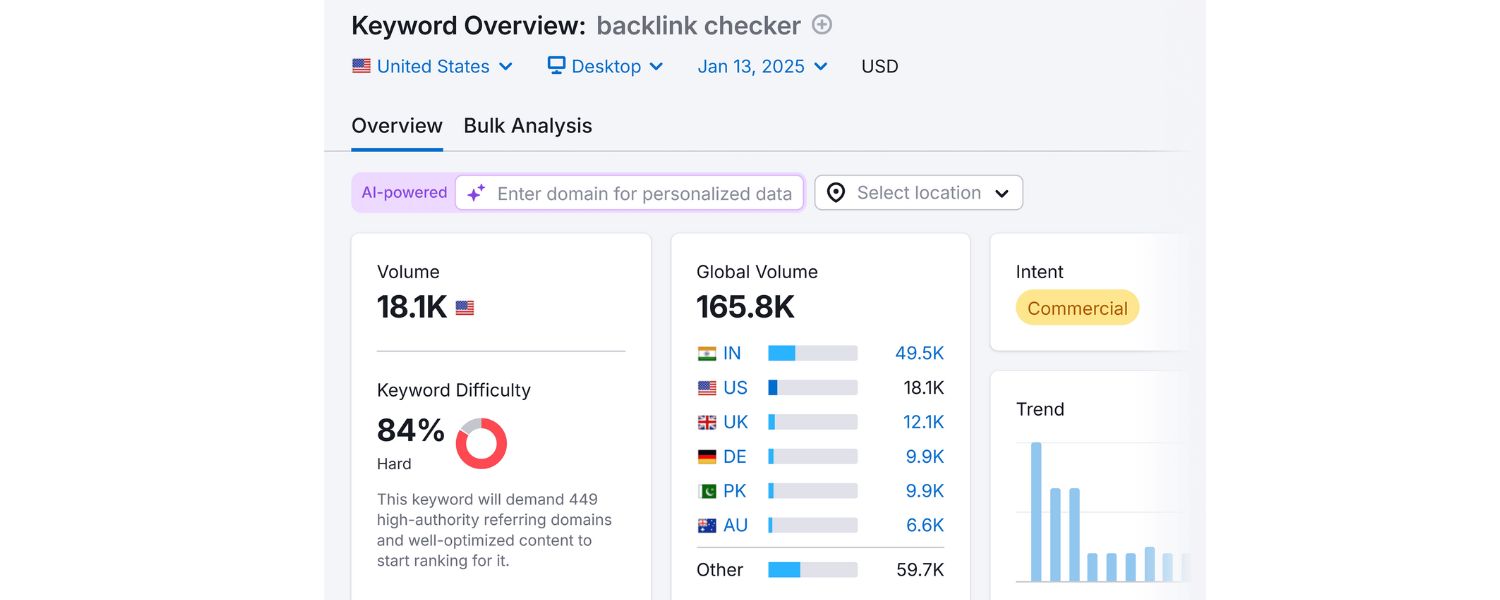Click the Commercial intent badge
The image size is (1500, 600).
click(1077, 308)
